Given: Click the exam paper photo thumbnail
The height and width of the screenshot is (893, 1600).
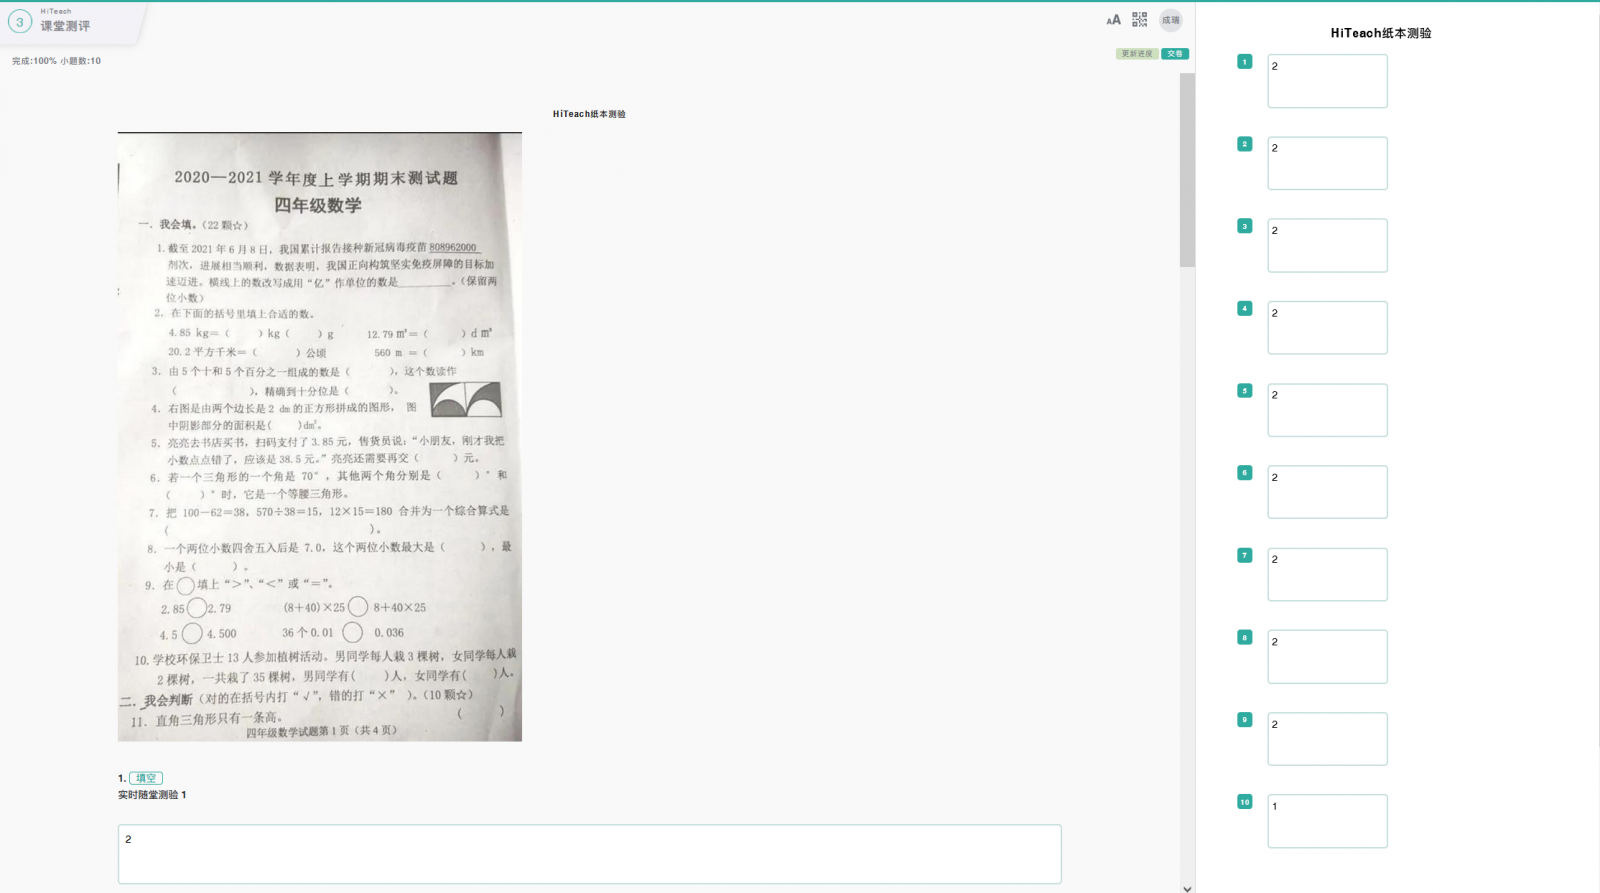Looking at the screenshot, I should pos(320,437).
